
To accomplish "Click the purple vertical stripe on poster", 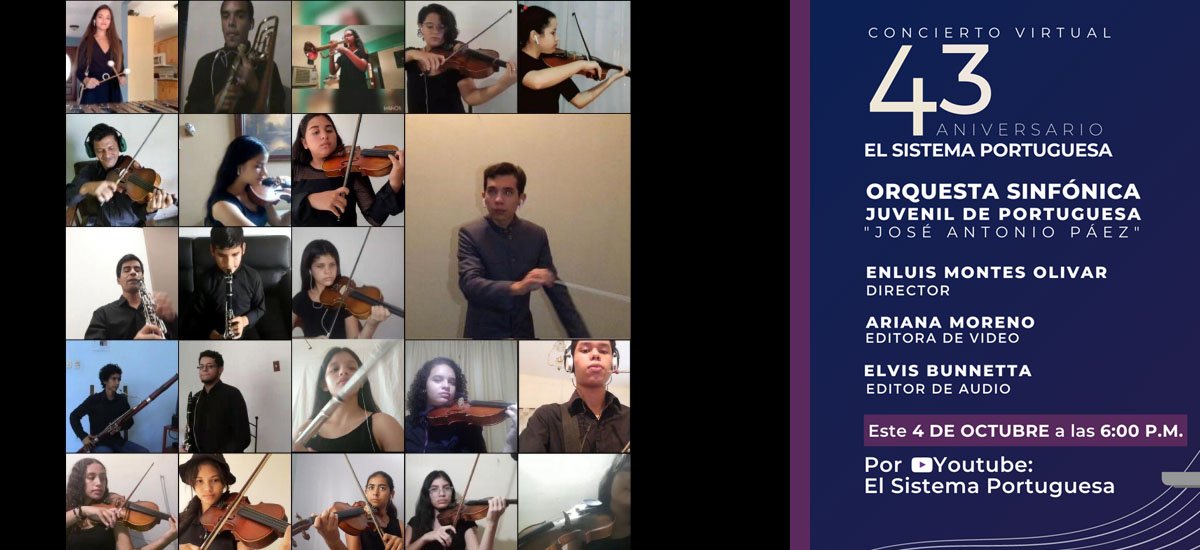I will tap(799, 275).
